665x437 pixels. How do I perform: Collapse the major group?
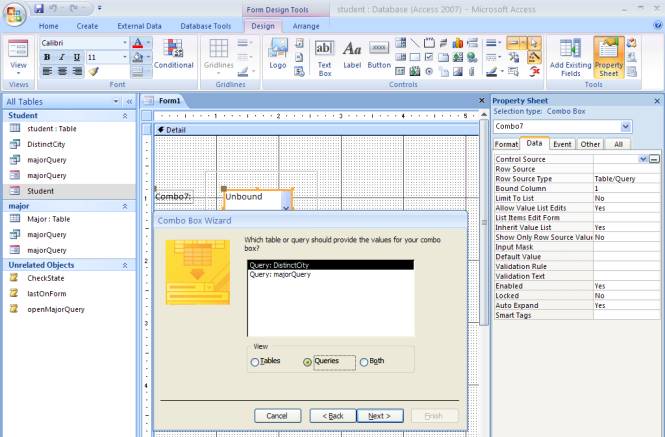(125, 206)
